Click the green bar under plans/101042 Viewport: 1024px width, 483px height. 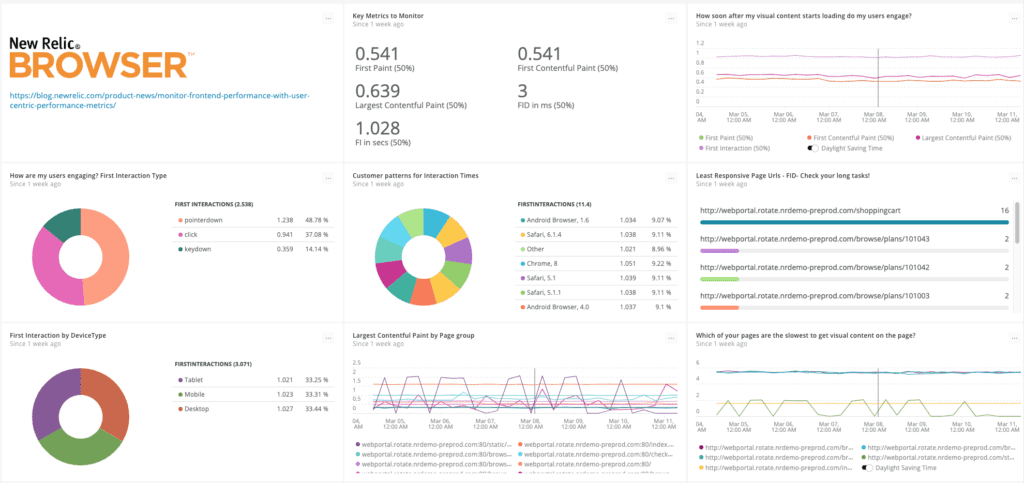tap(719, 279)
